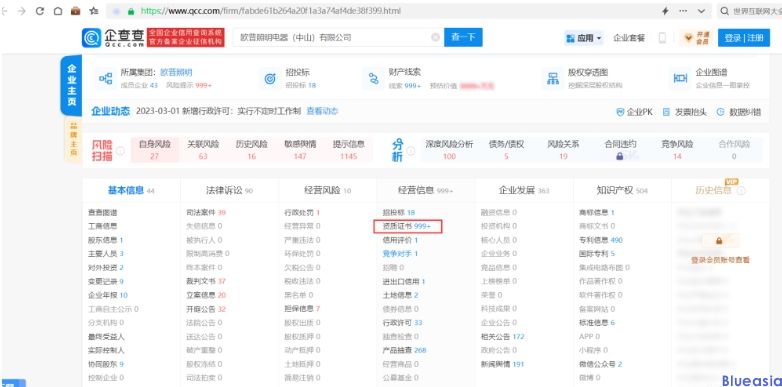Image resolution: width=782 pixels, height=387 pixels.
Task: Switch to the 基本信息 tab
Action: (131, 190)
